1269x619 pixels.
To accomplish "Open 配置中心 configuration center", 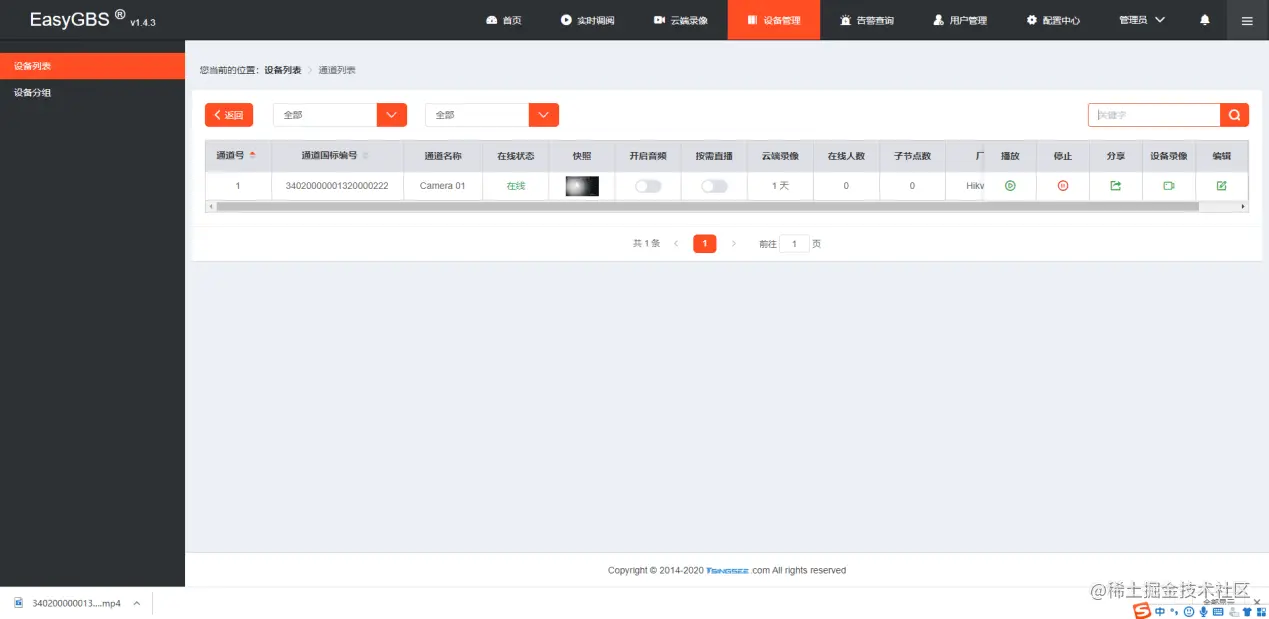I will click(1053, 20).
